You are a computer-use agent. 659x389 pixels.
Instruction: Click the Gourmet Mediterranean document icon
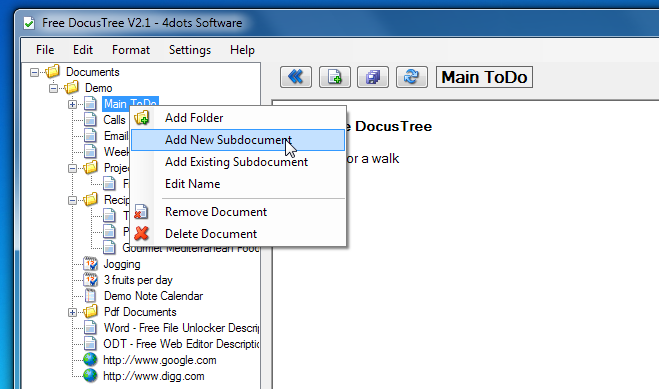pyautogui.click(x=109, y=248)
